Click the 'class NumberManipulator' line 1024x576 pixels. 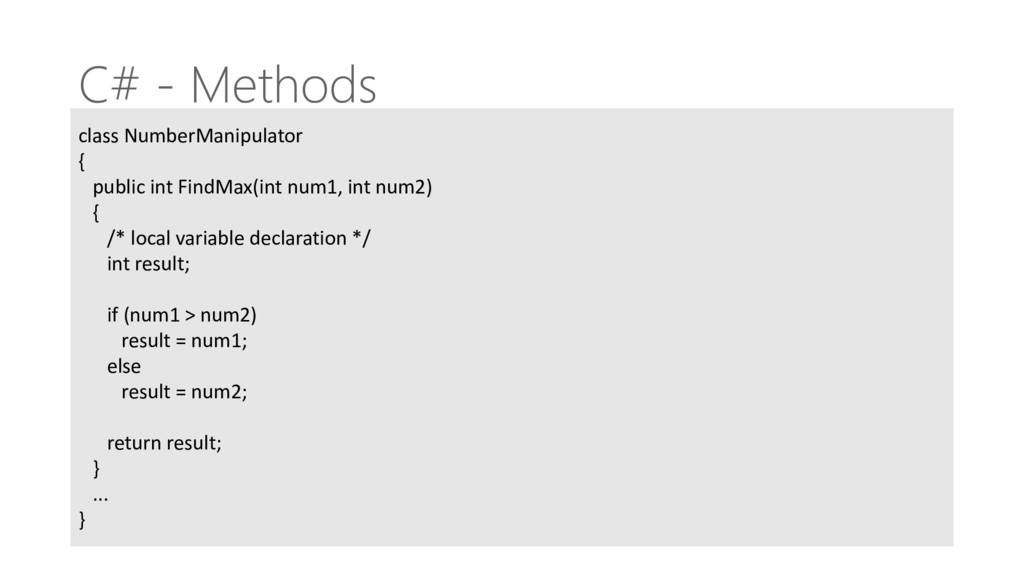tap(191, 136)
